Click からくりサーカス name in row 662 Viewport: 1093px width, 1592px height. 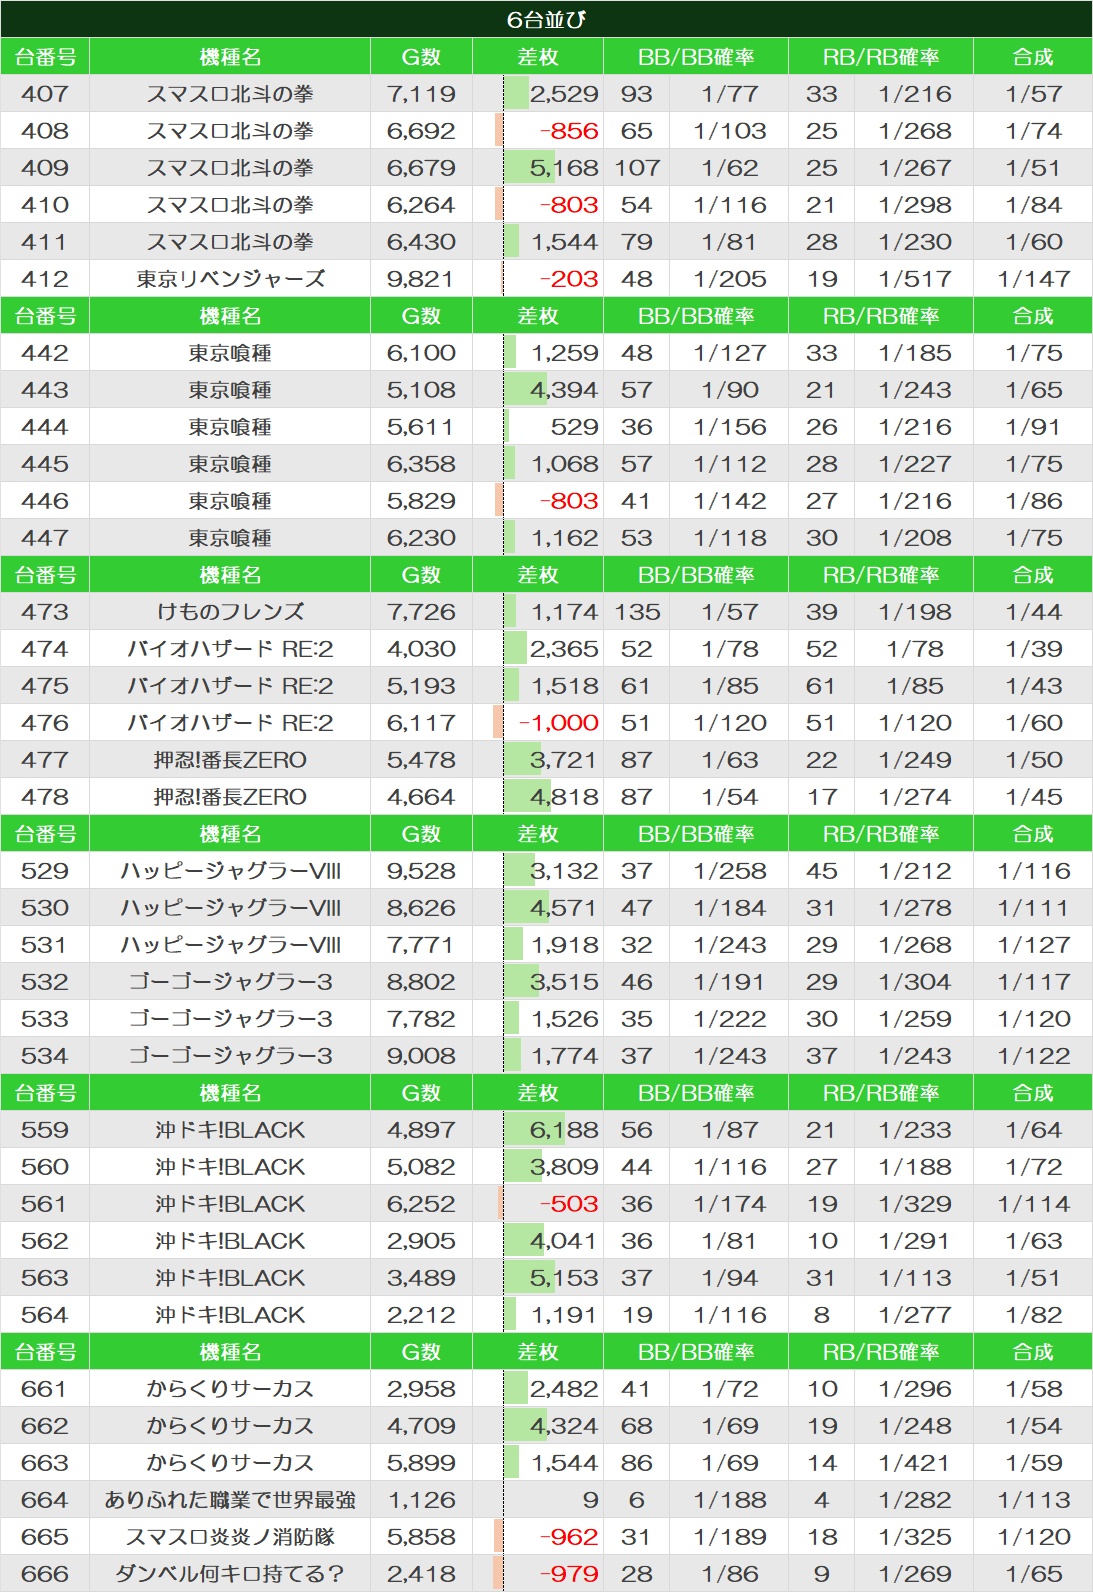(x=230, y=1426)
